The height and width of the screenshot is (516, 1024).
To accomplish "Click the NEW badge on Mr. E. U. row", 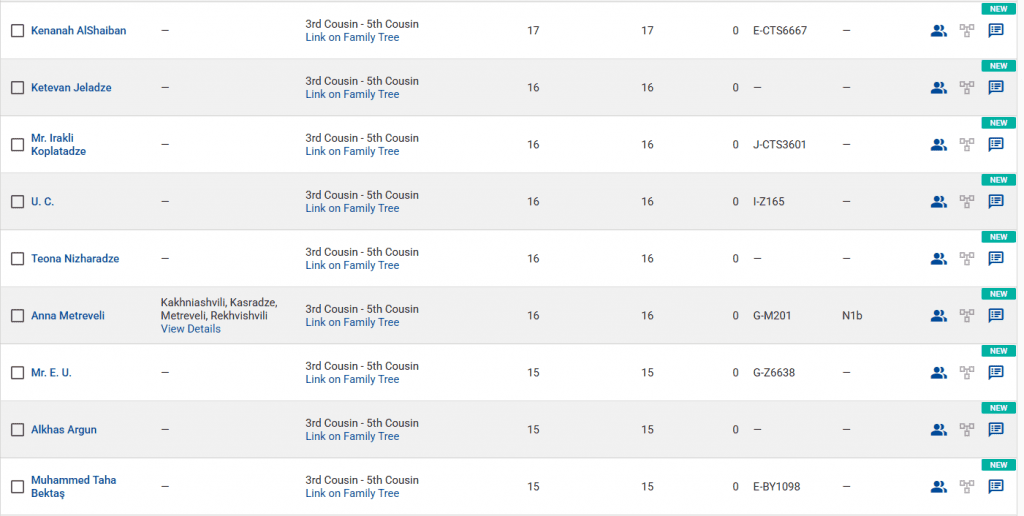I will point(996,351).
